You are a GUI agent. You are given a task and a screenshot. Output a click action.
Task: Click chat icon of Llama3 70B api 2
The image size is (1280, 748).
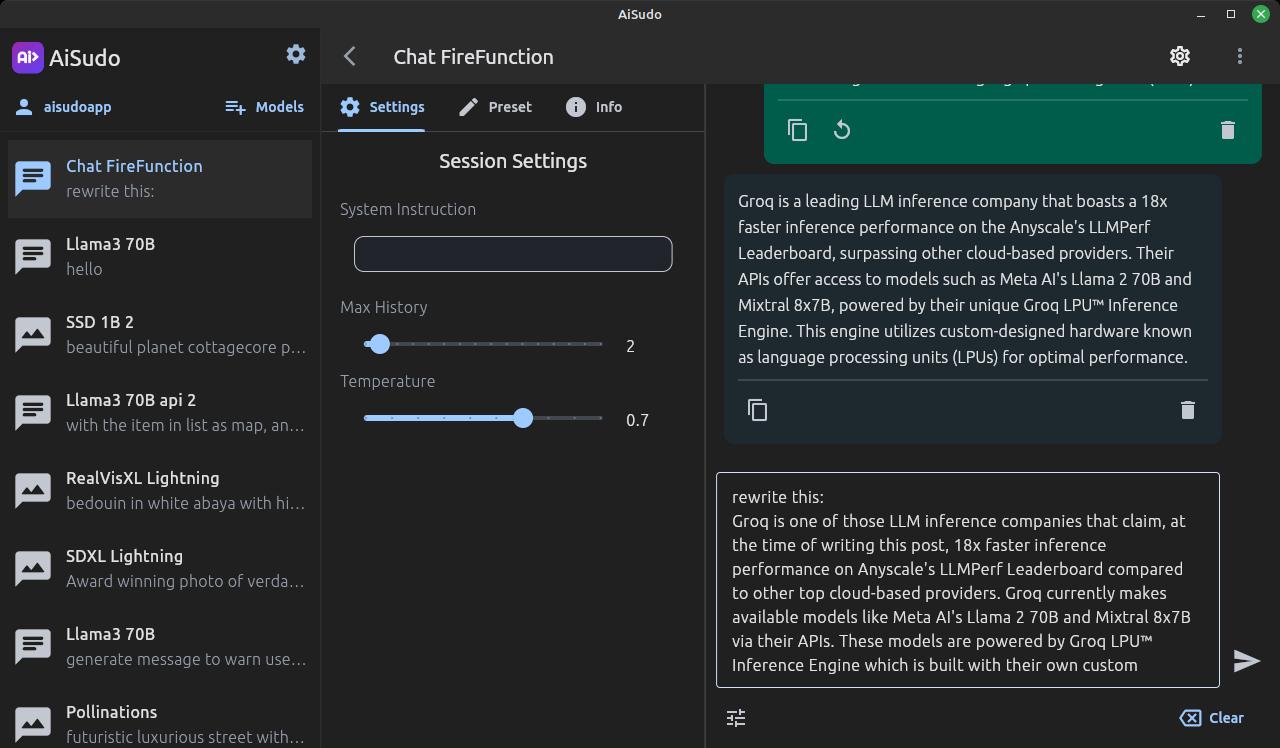[x=33, y=413]
